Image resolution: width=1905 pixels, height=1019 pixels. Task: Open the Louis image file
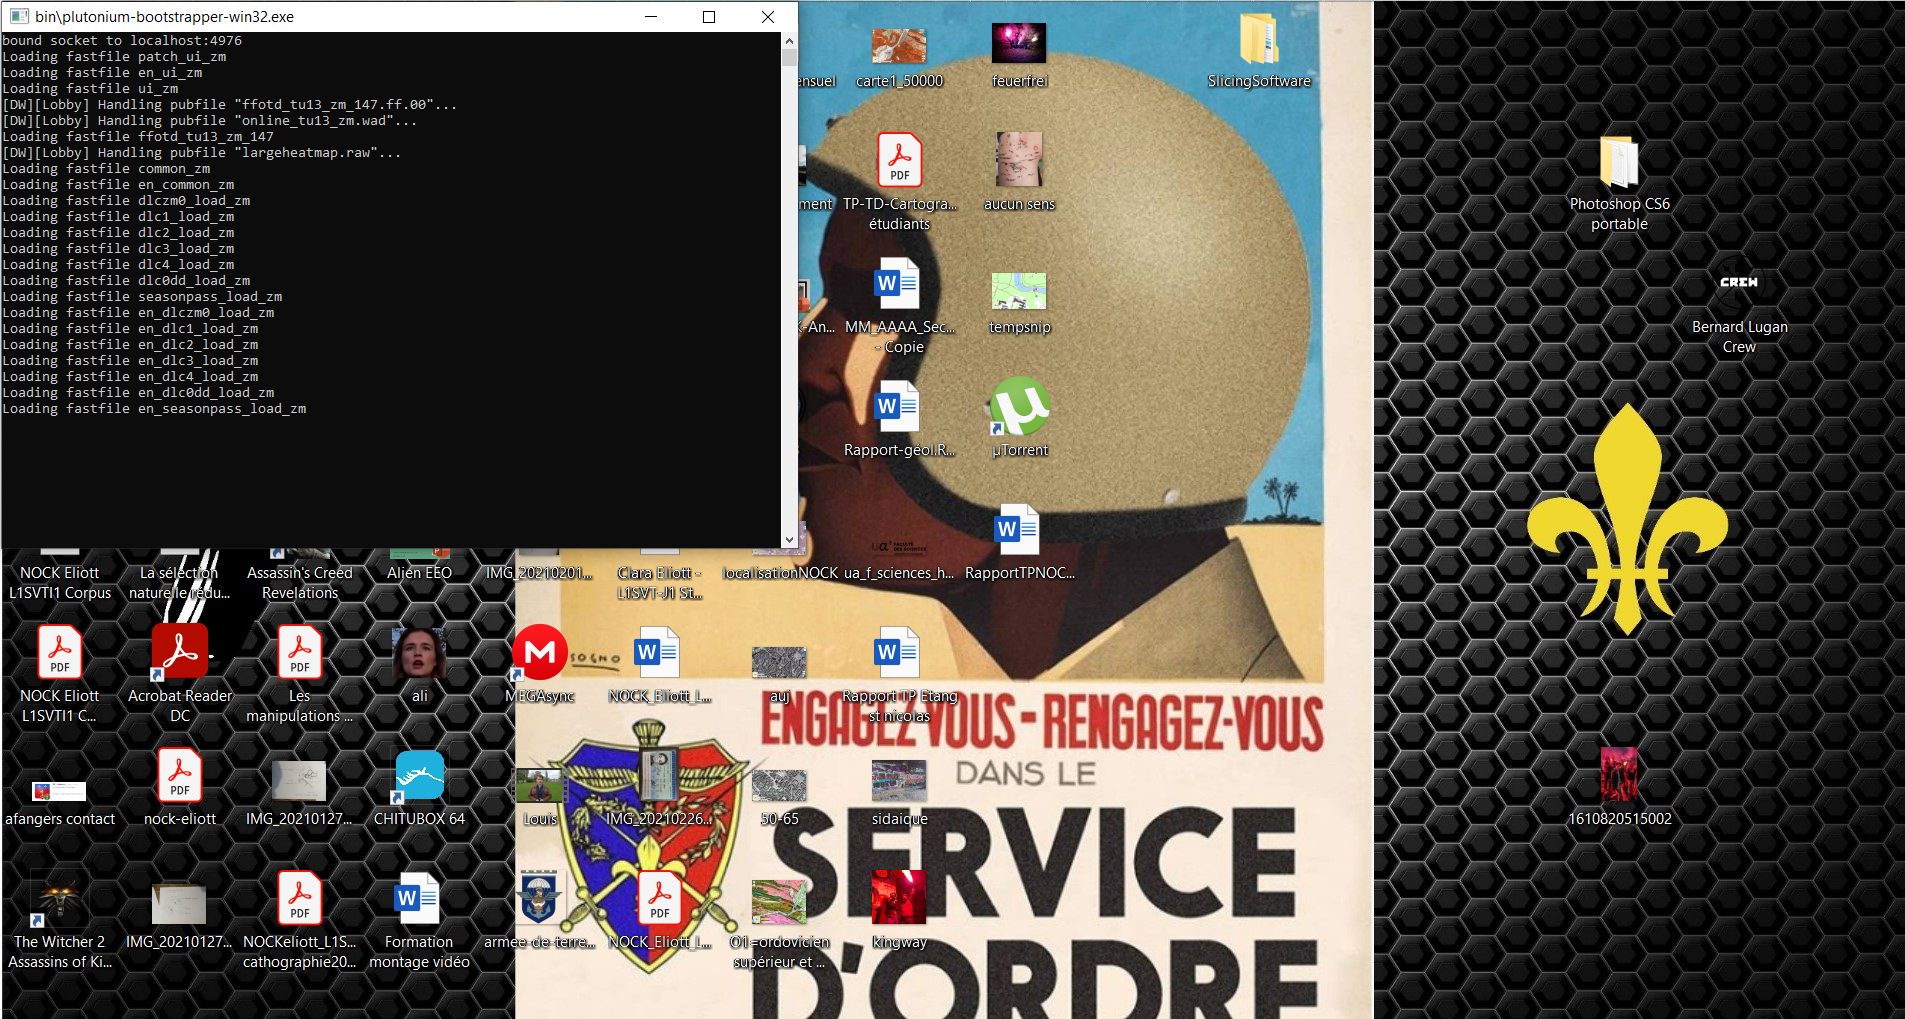point(539,785)
